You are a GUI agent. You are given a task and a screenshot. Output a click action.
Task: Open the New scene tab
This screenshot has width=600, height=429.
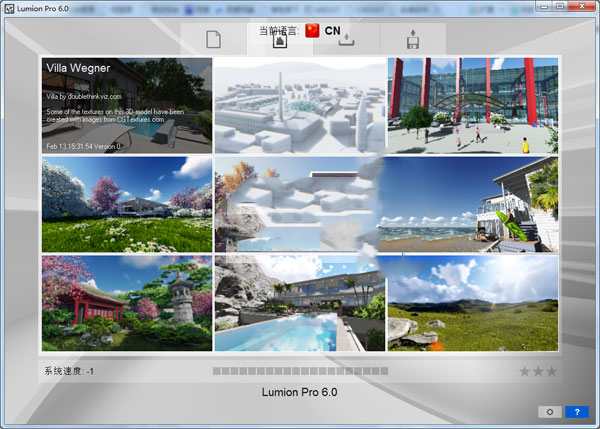[213, 40]
